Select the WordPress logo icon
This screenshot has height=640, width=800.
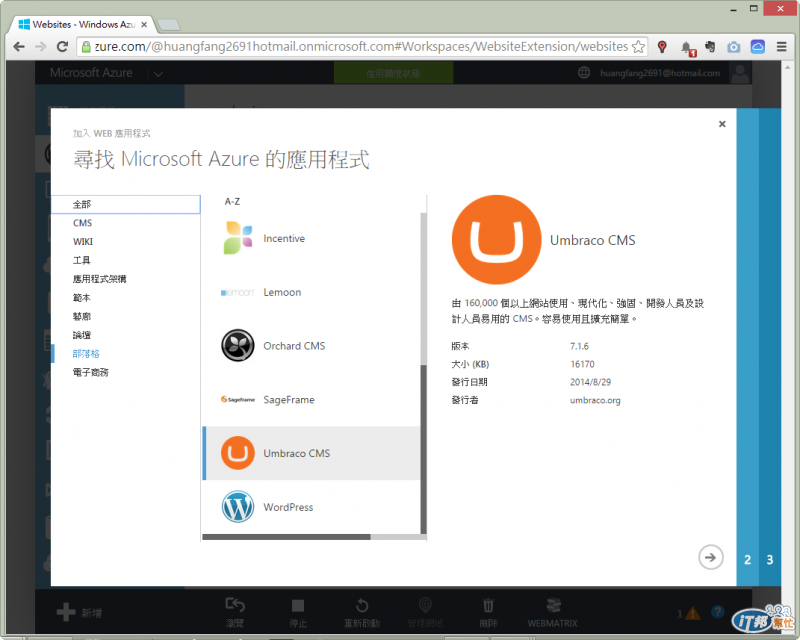(238, 507)
